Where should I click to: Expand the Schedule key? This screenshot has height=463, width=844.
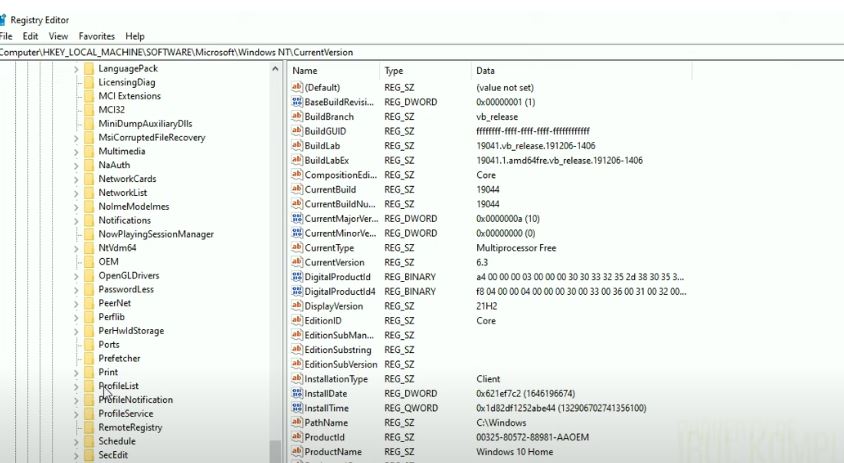tap(76, 441)
